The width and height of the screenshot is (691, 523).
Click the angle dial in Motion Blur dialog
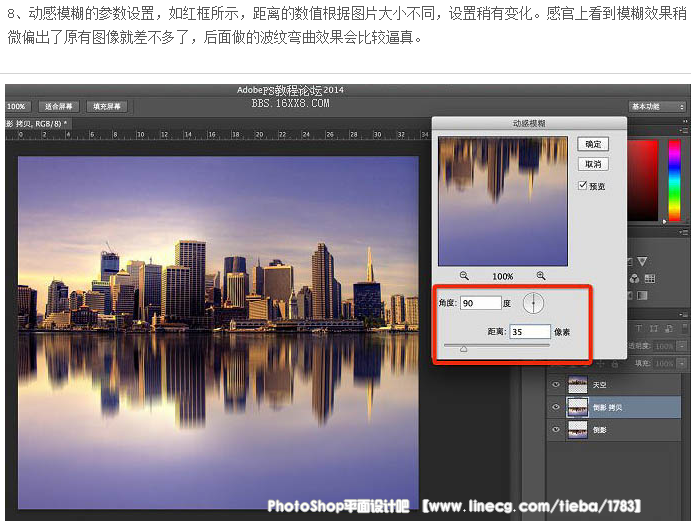(533, 303)
